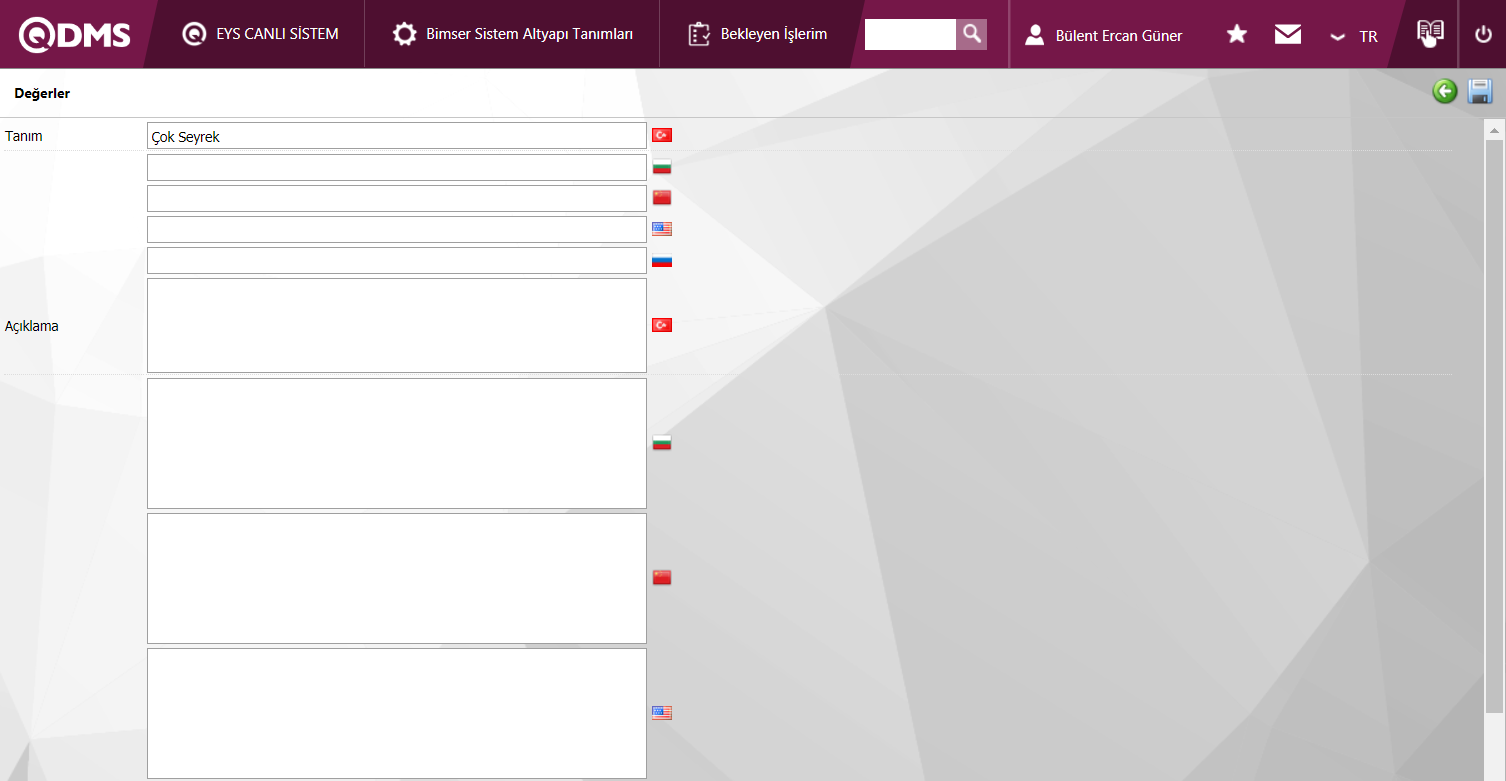
Task: Expand the TR language dropdown
Action: (1353, 36)
